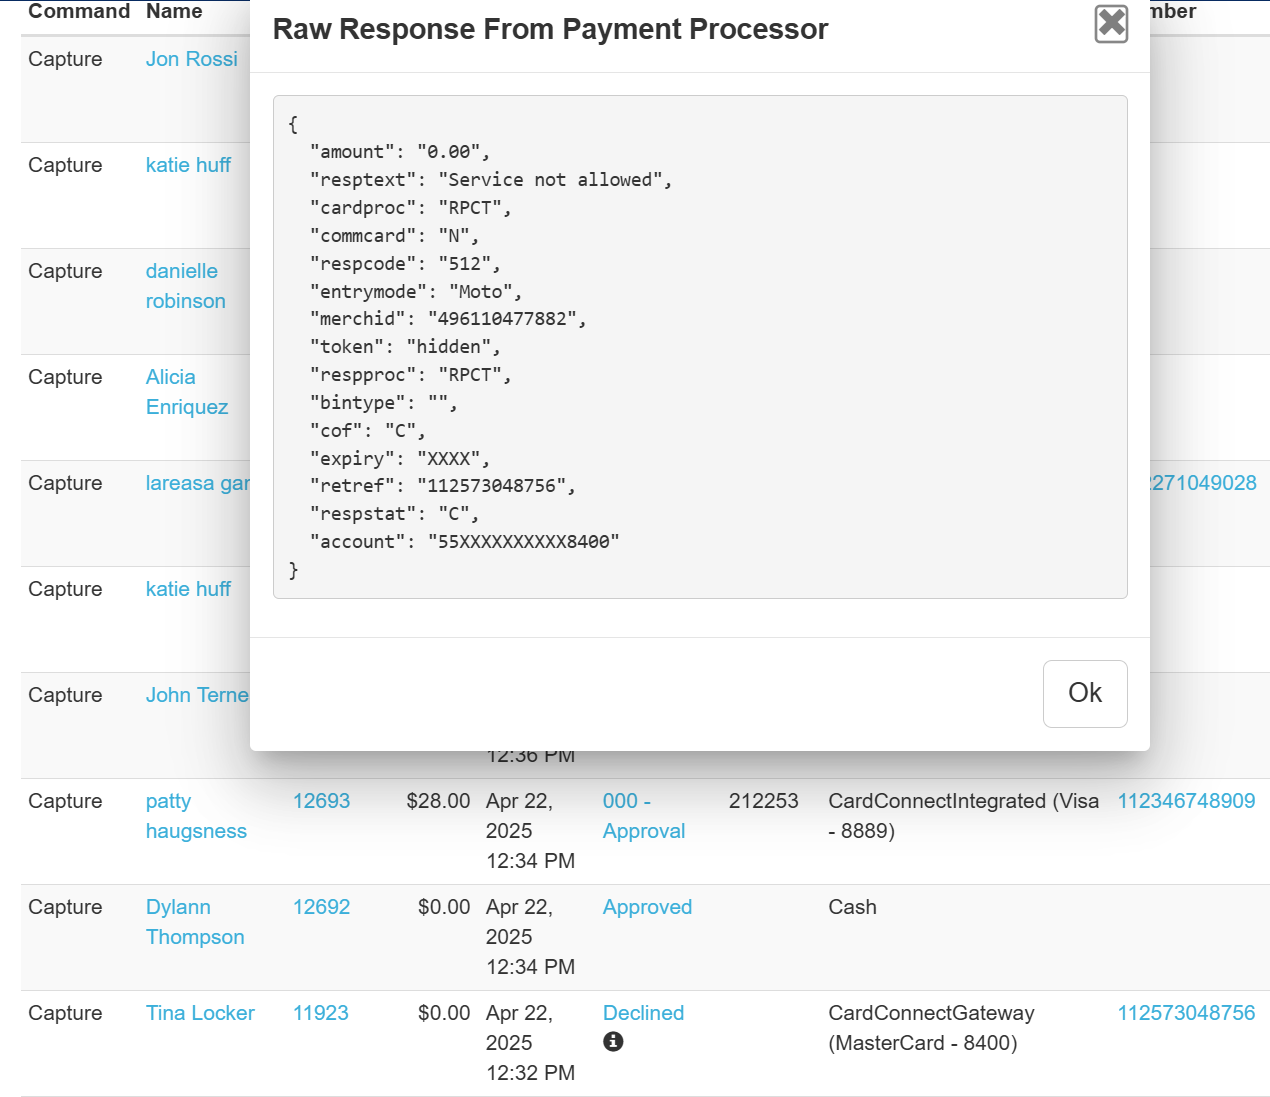The image size is (1270, 1097).
Task: Open the reference number ending 271049028
Action: pos(1203,483)
